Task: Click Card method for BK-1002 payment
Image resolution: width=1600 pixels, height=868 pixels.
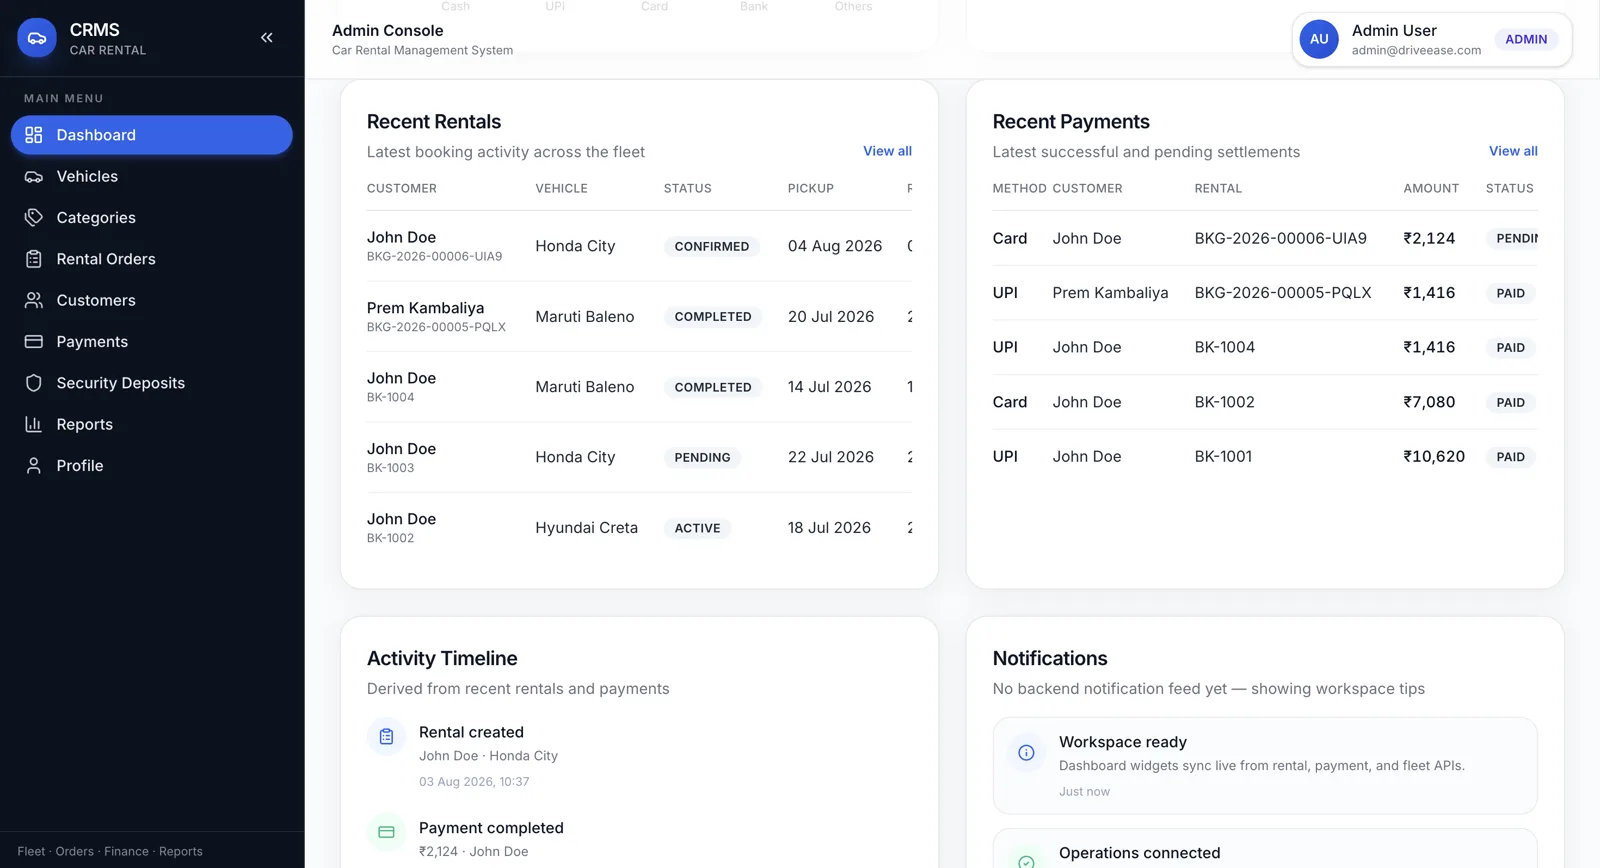Action: pos(1010,402)
